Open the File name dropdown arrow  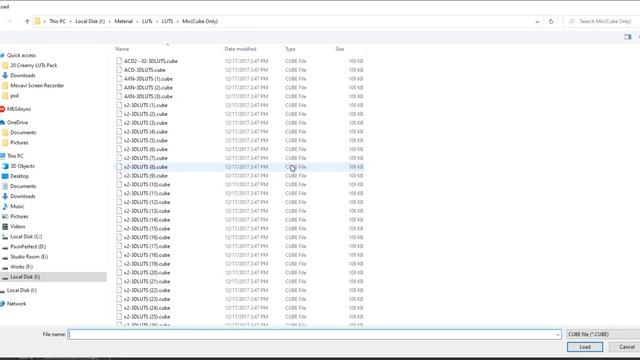click(x=558, y=335)
